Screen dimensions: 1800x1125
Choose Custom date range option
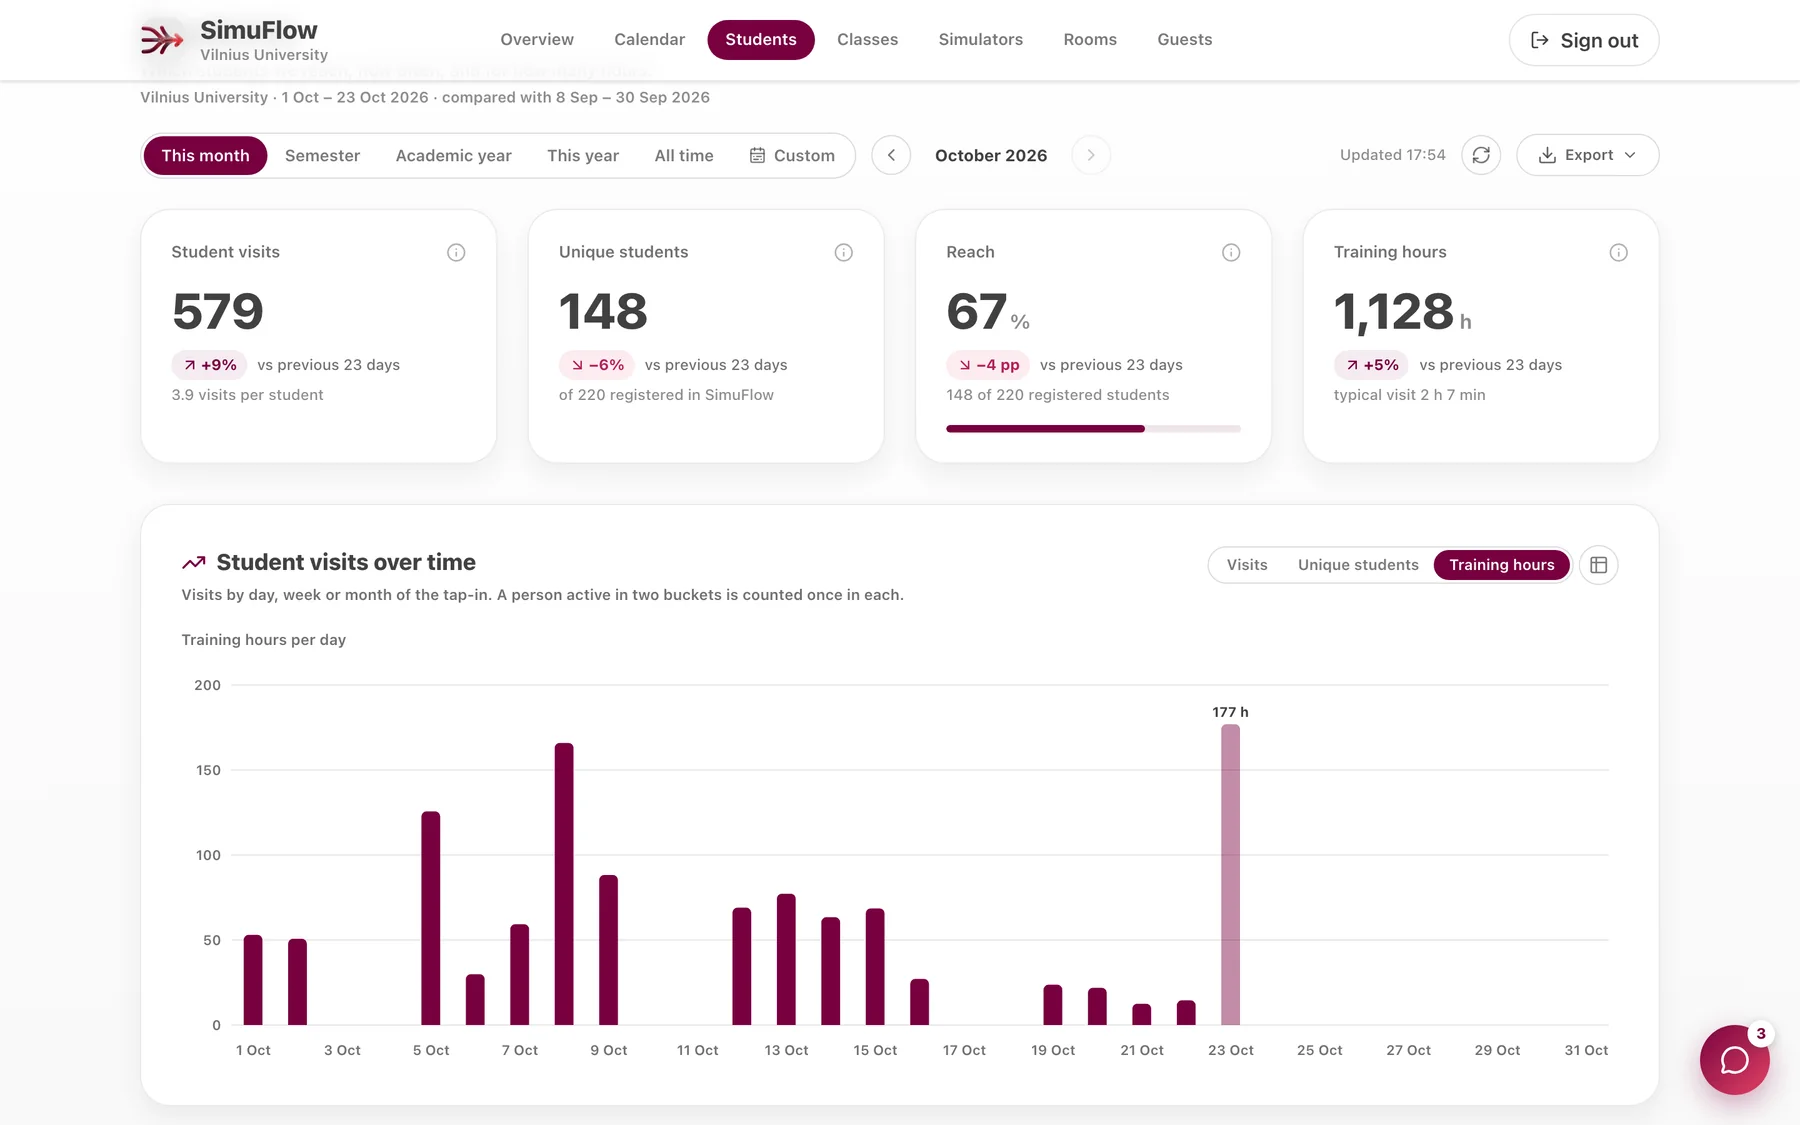(x=792, y=155)
